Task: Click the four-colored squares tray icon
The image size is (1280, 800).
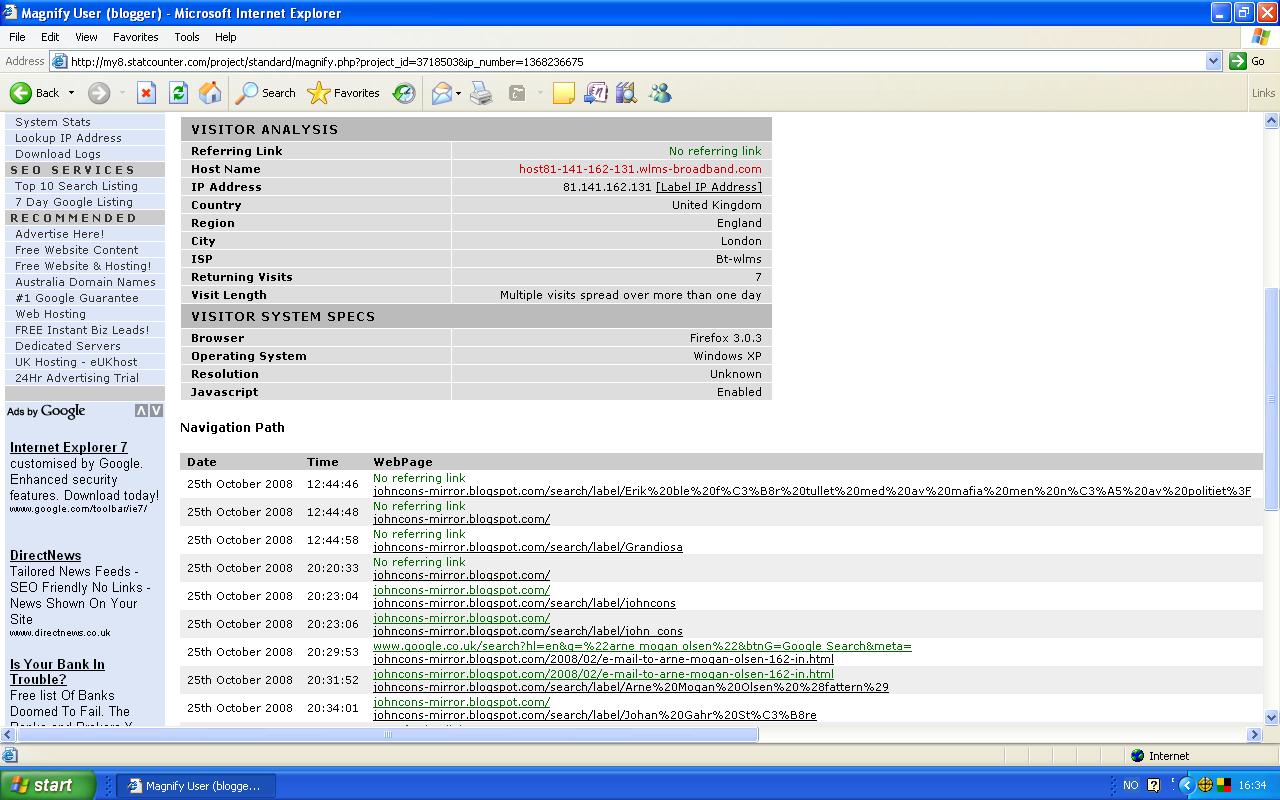Action: (1222, 785)
